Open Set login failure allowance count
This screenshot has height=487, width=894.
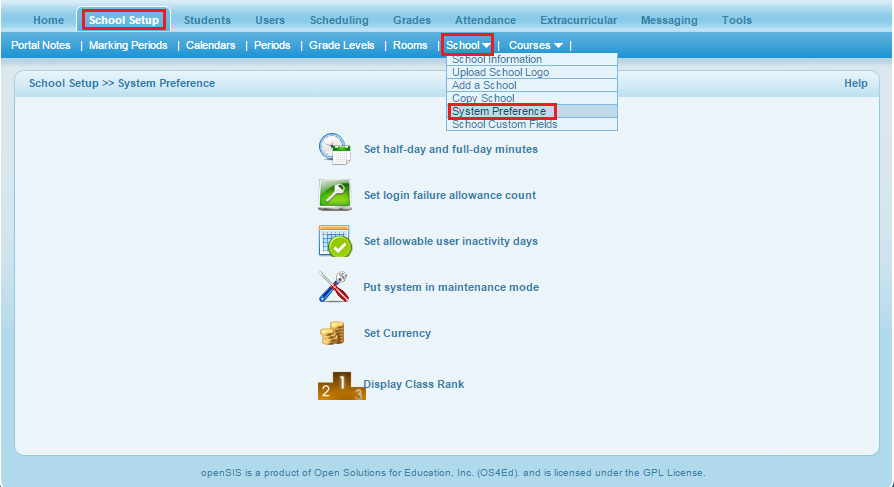click(x=450, y=195)
